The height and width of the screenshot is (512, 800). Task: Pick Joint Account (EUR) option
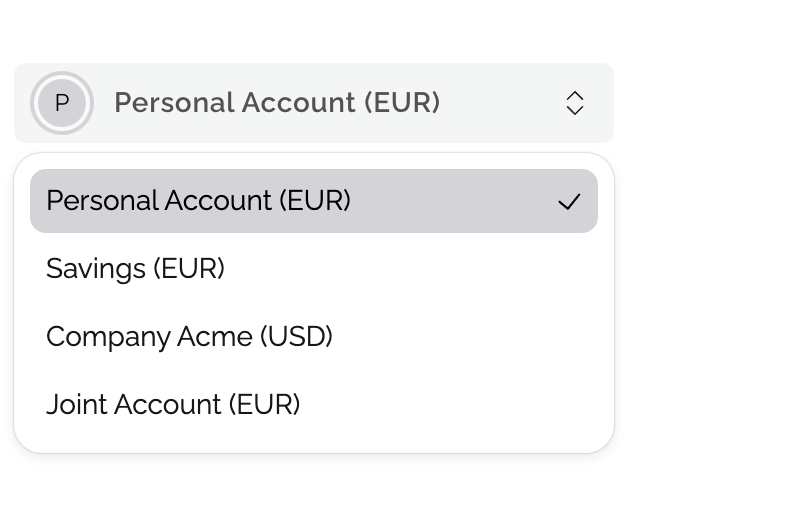[173, 405]
